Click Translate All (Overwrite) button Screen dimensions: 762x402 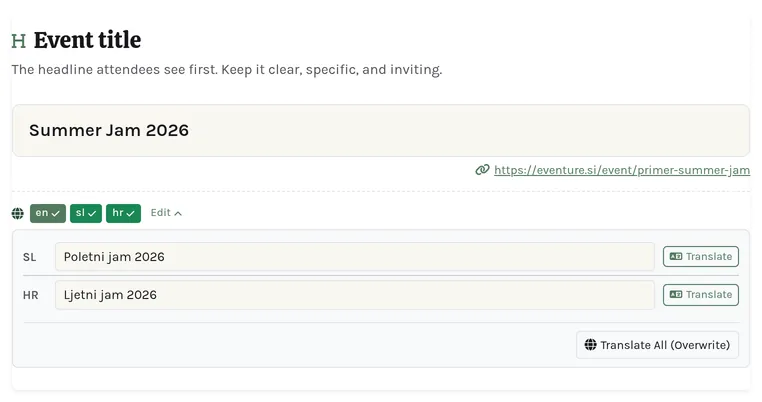pos(657,345)
